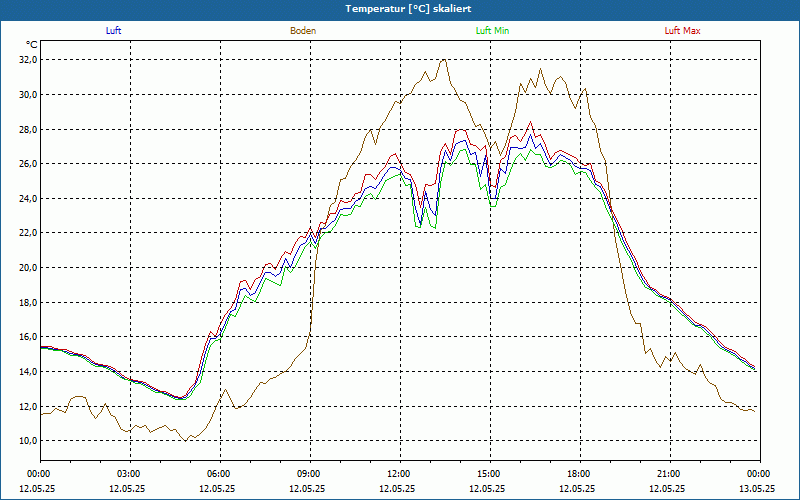Viewport: 800px width, 500px height.
Task: Click the blue "Luft" legend label
Action: pos(113,31)
